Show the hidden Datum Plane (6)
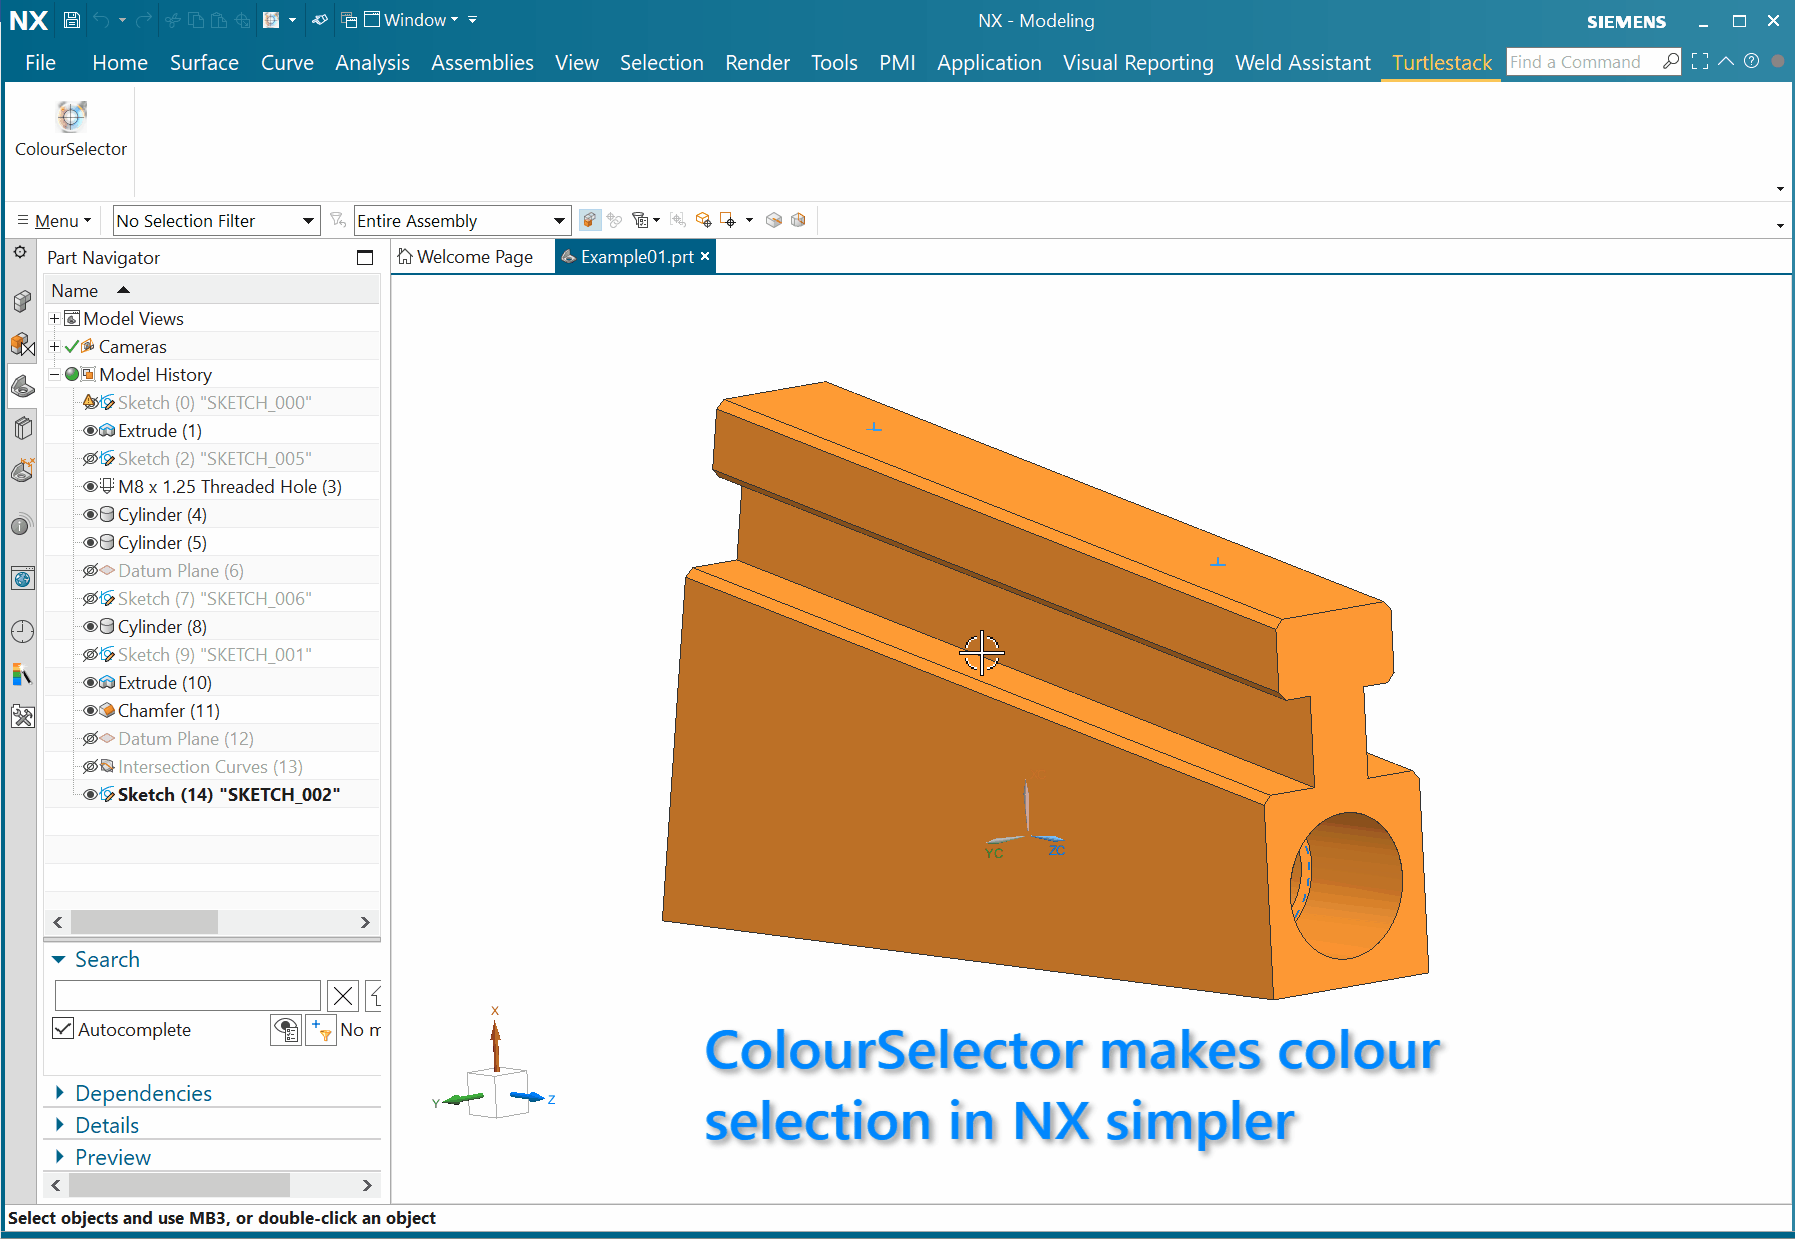 tap(90, 571)
